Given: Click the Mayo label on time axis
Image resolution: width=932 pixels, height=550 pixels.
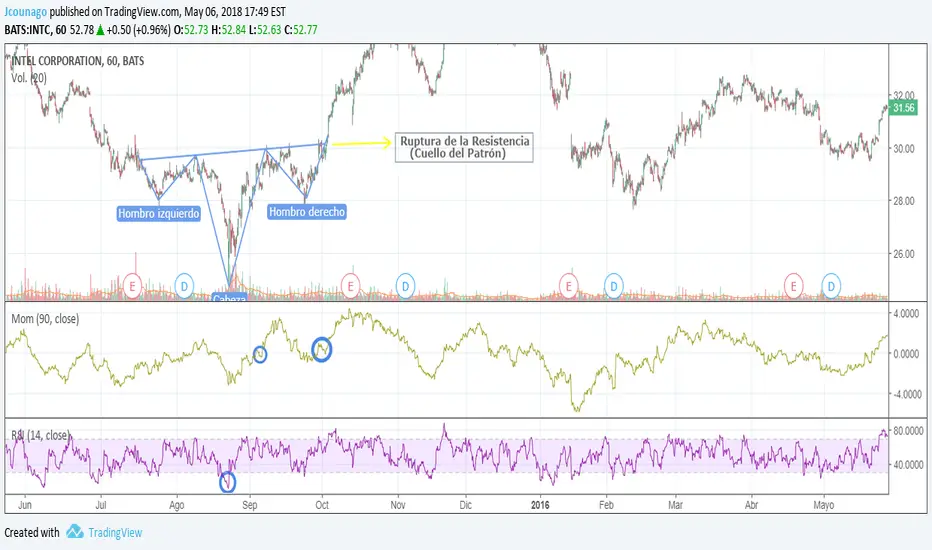Looking at the screenshot, I should 823,505.
